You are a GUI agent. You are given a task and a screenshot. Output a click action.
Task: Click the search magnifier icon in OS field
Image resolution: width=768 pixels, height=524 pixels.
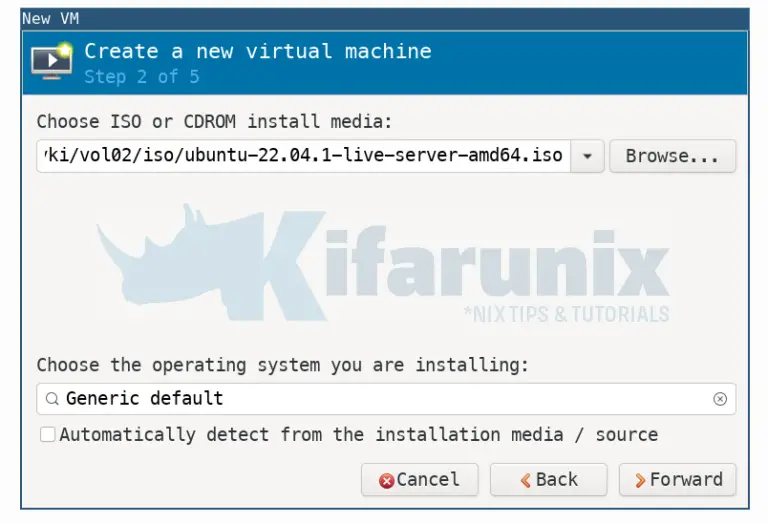click(x=52, y=399)
